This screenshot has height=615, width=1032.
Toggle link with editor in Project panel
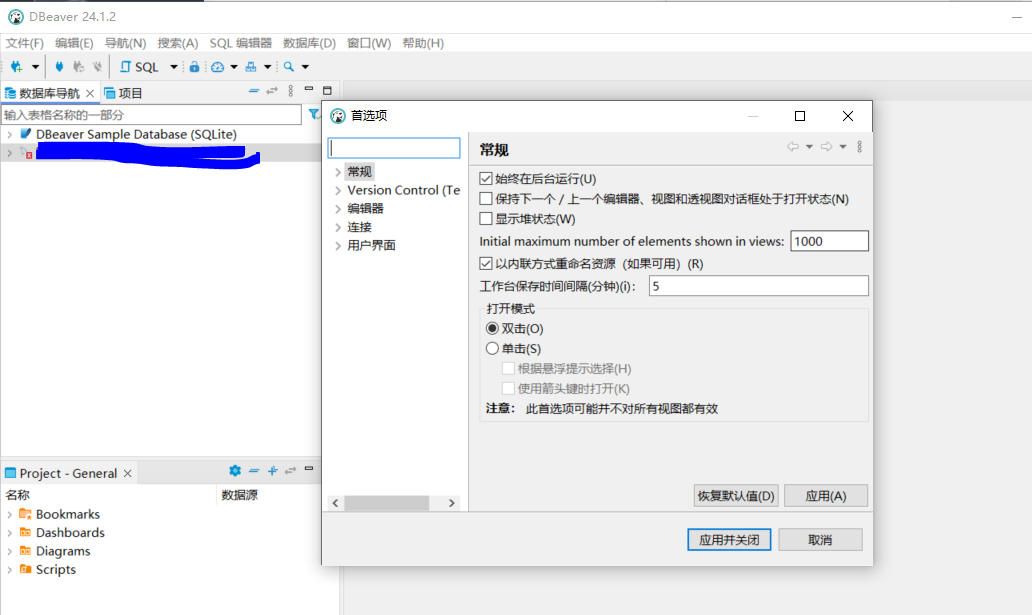pos(290,471)
